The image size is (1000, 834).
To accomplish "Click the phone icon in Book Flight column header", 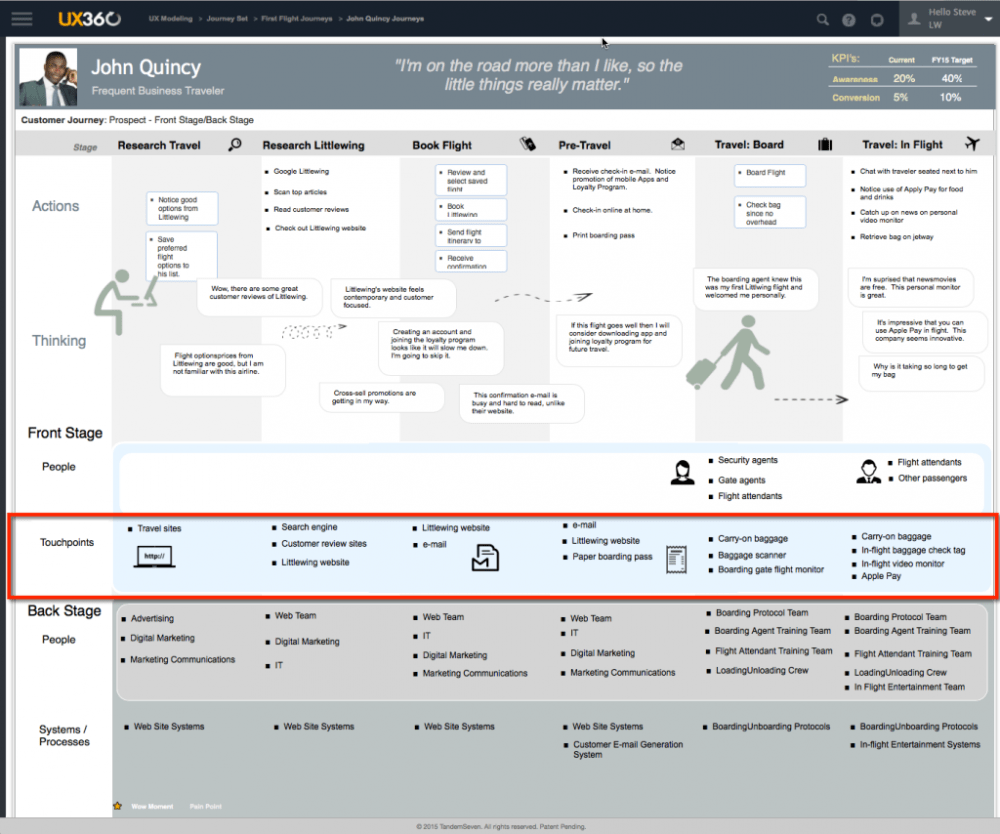I will (527, 143).
